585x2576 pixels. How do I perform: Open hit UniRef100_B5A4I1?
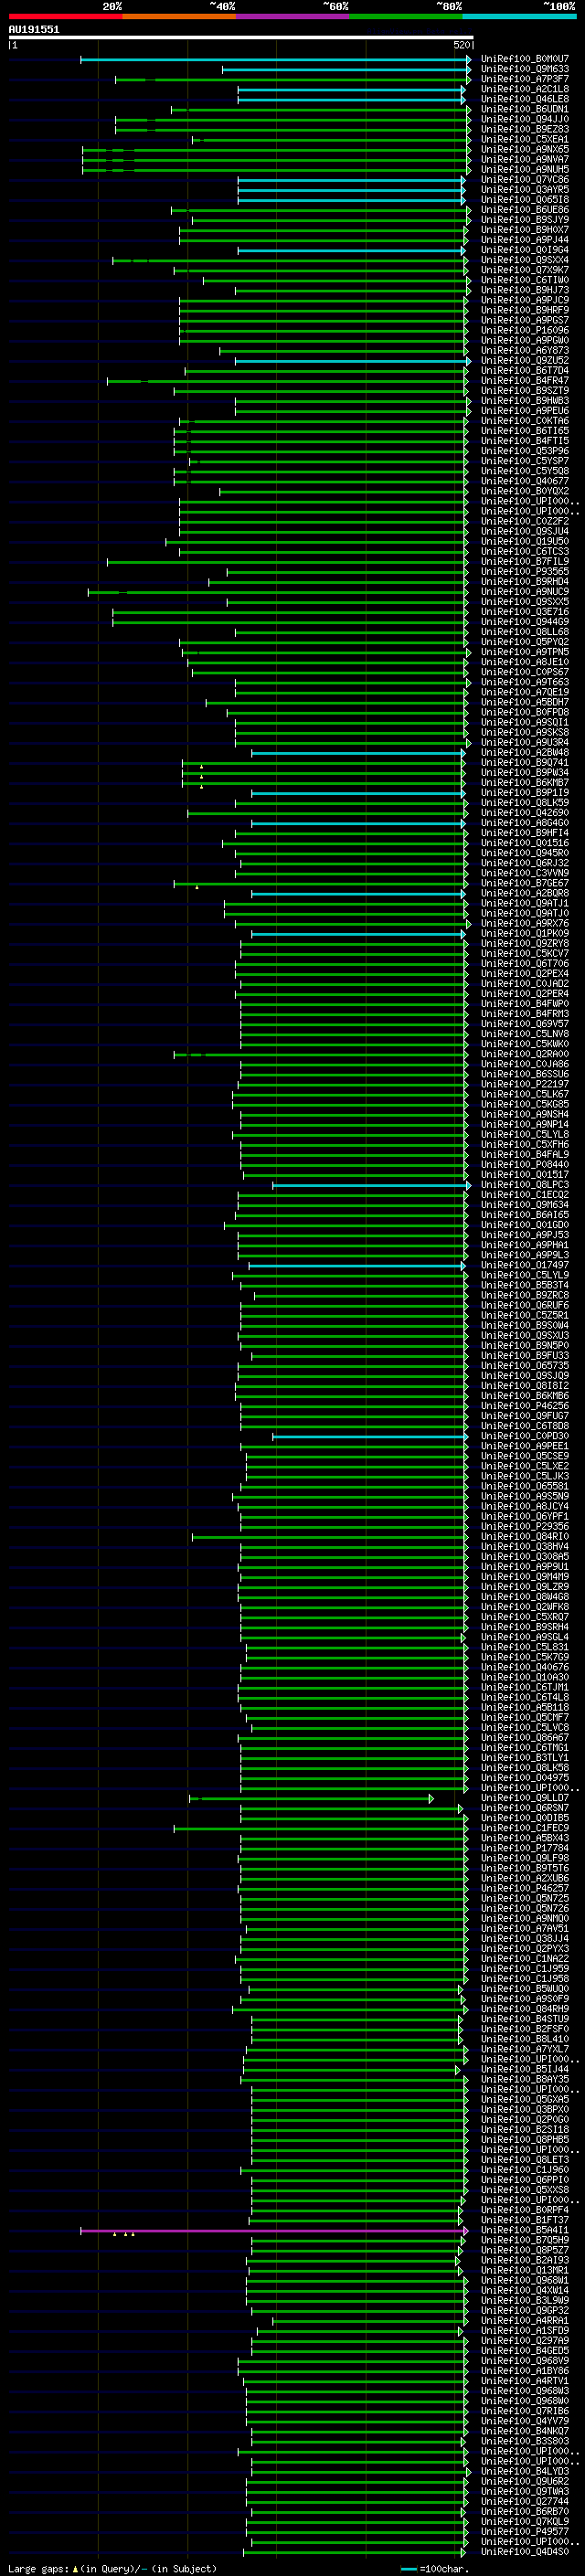(x=525, y=2230)
